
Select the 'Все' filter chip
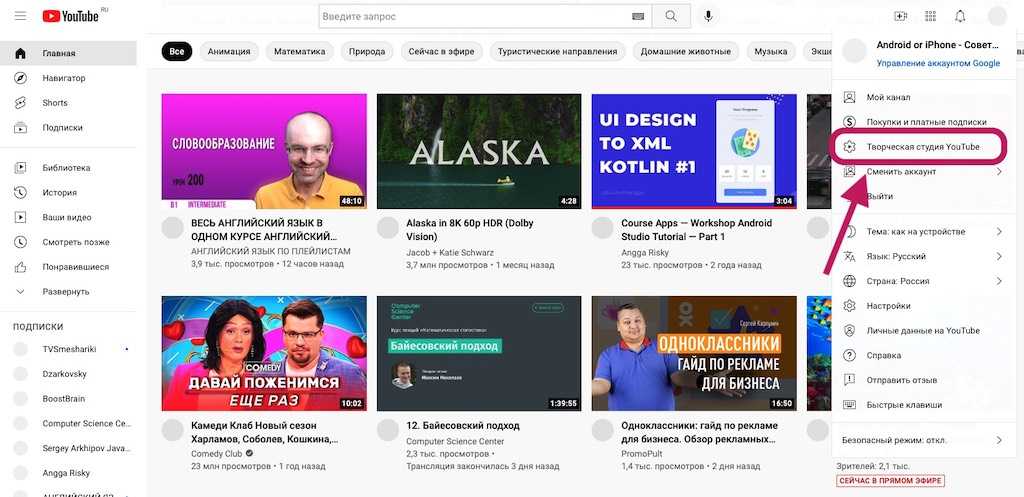177,52
